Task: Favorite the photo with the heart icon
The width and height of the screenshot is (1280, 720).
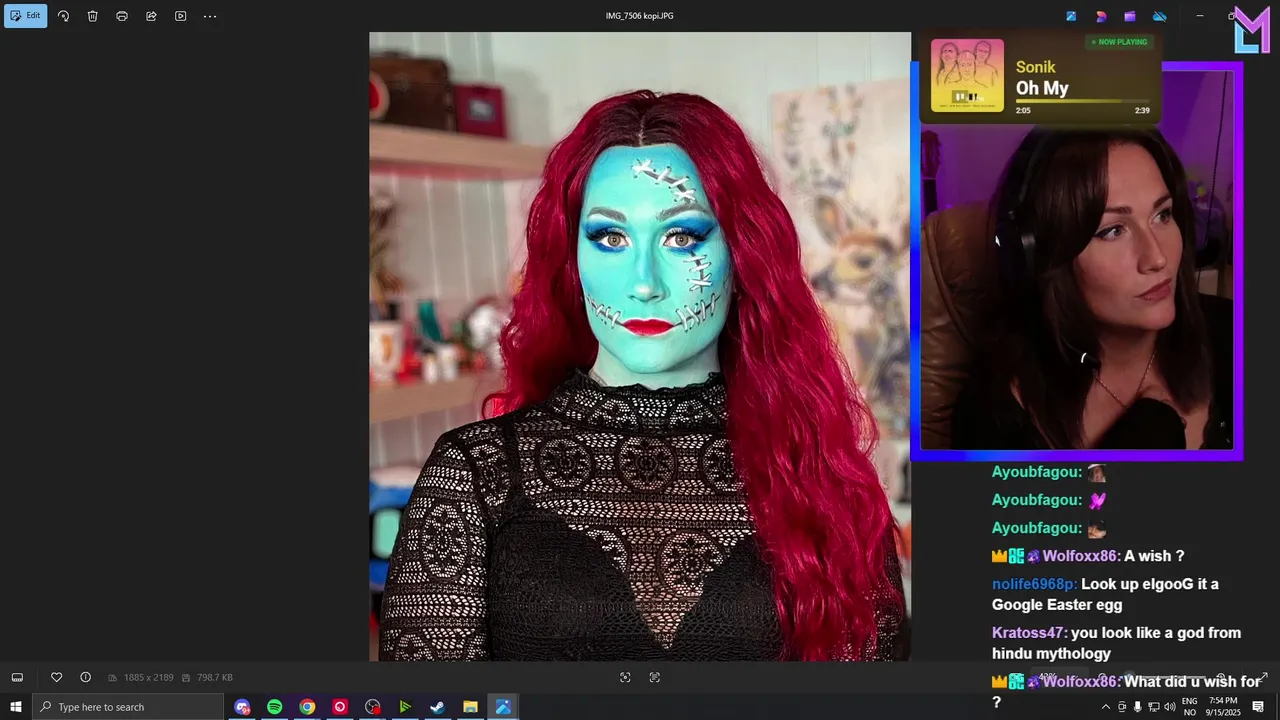Action: (56, 677)
